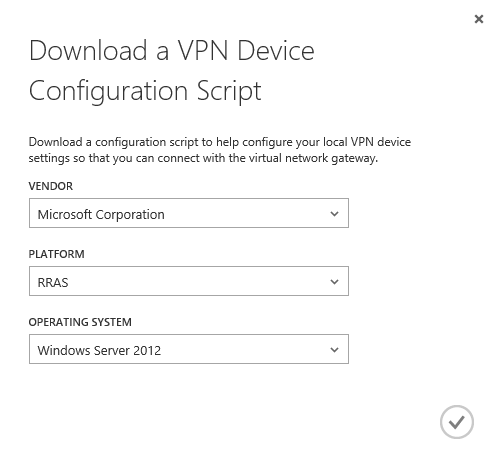Click the word 'VPN' in the dialog title
This screenshot has height=462, width=497.
click(203, 51)
